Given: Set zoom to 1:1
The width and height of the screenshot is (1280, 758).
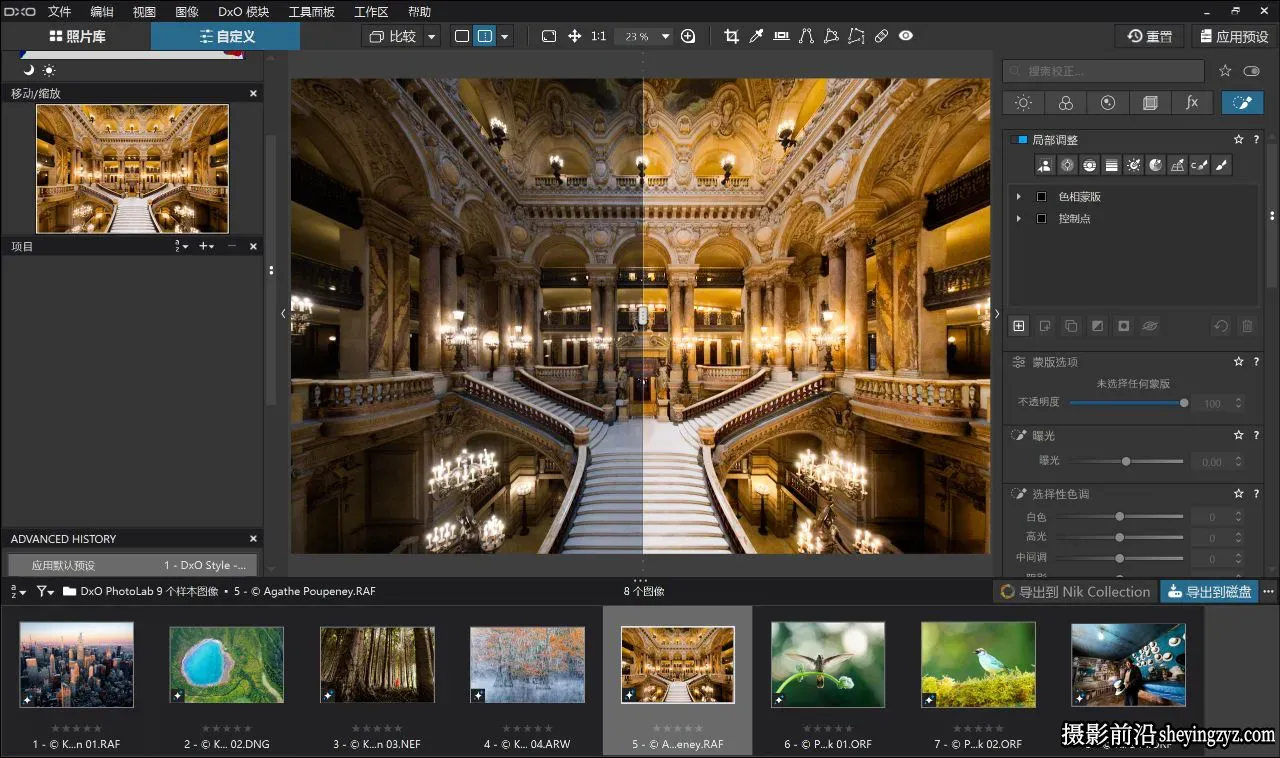Looking at the screenshot, I should [598, 36].
